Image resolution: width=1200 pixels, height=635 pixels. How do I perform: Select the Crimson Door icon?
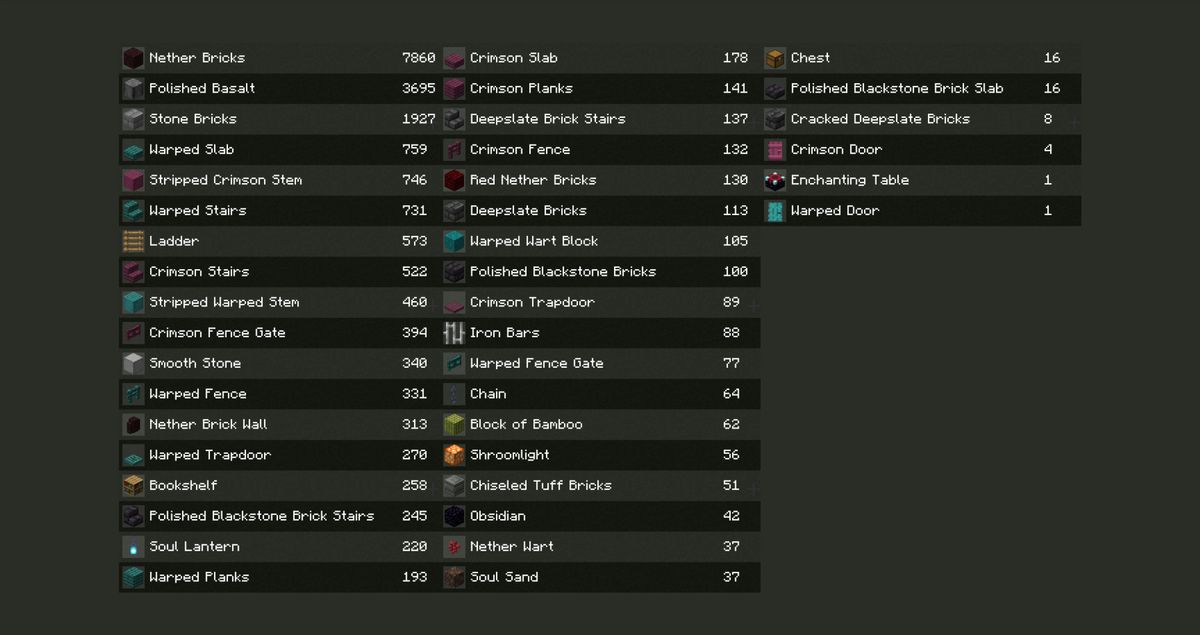coord(775,150)
